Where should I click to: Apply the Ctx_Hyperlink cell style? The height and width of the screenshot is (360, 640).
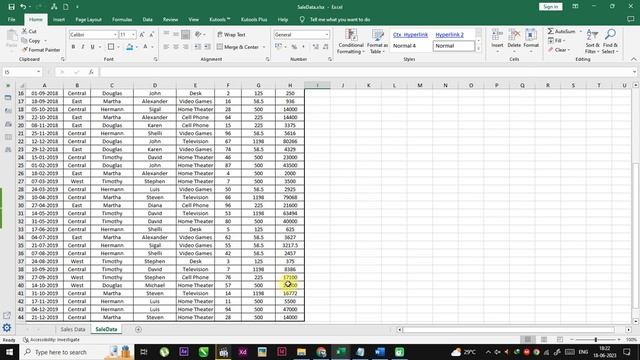coord(410,35)
